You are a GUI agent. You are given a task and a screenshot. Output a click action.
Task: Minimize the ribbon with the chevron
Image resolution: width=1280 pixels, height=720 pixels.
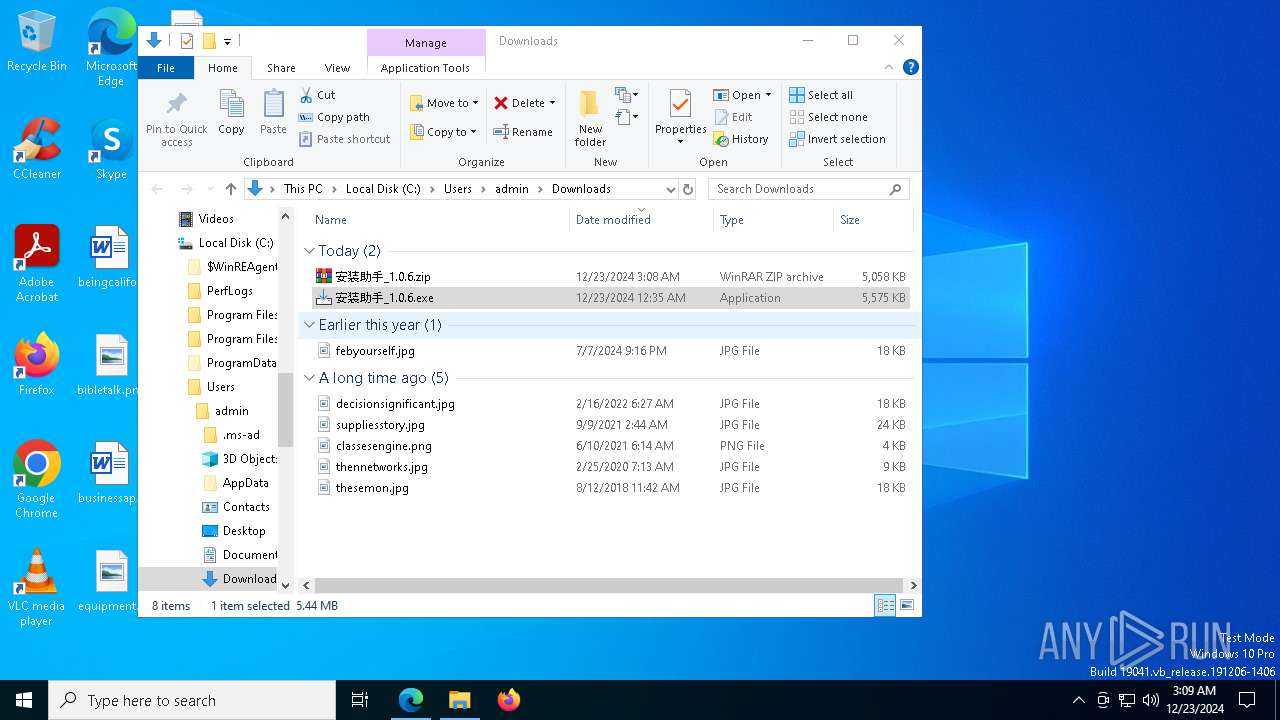click(889, 67)
